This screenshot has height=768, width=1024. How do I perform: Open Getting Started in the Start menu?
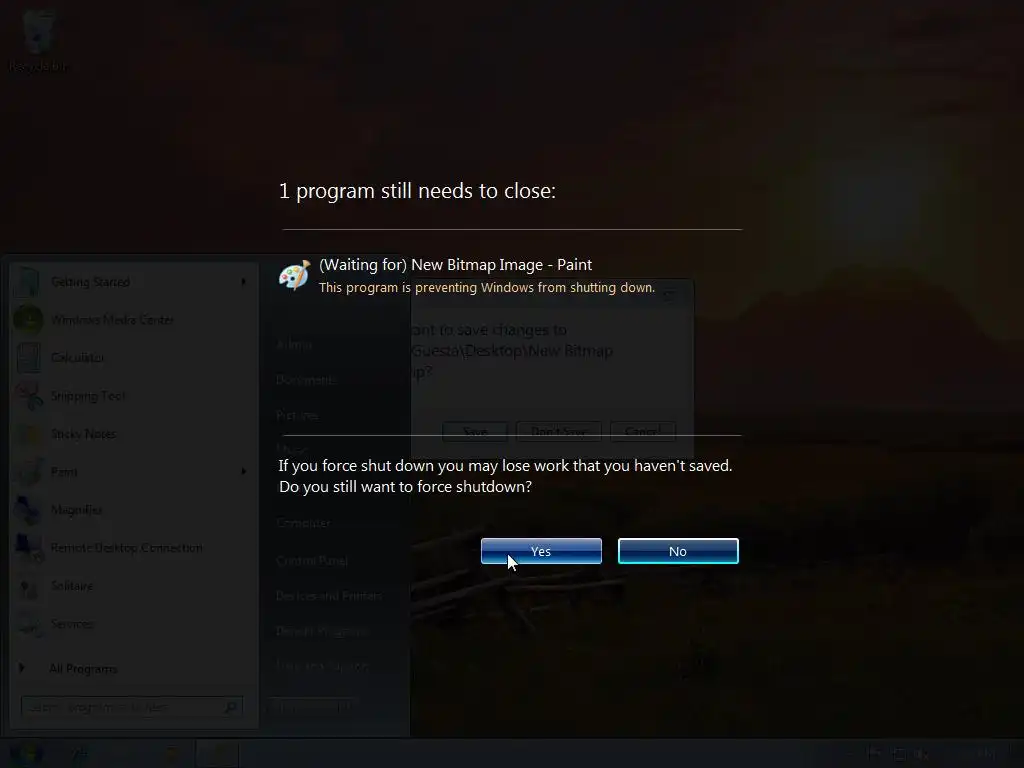coord(134,282)
